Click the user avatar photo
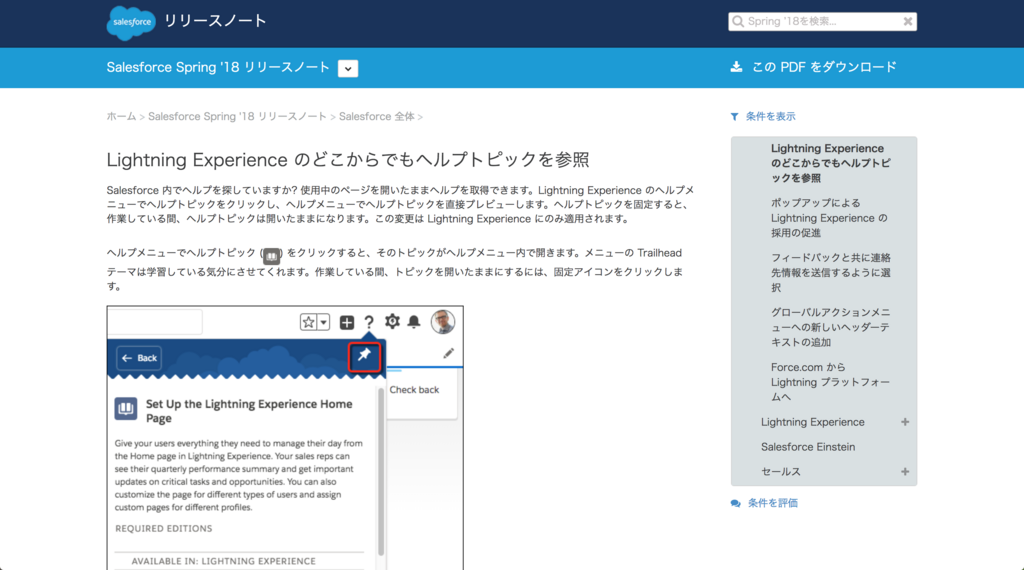This screenshot has width=1024, height=570. pyautogui.click(x=443, y=322)
